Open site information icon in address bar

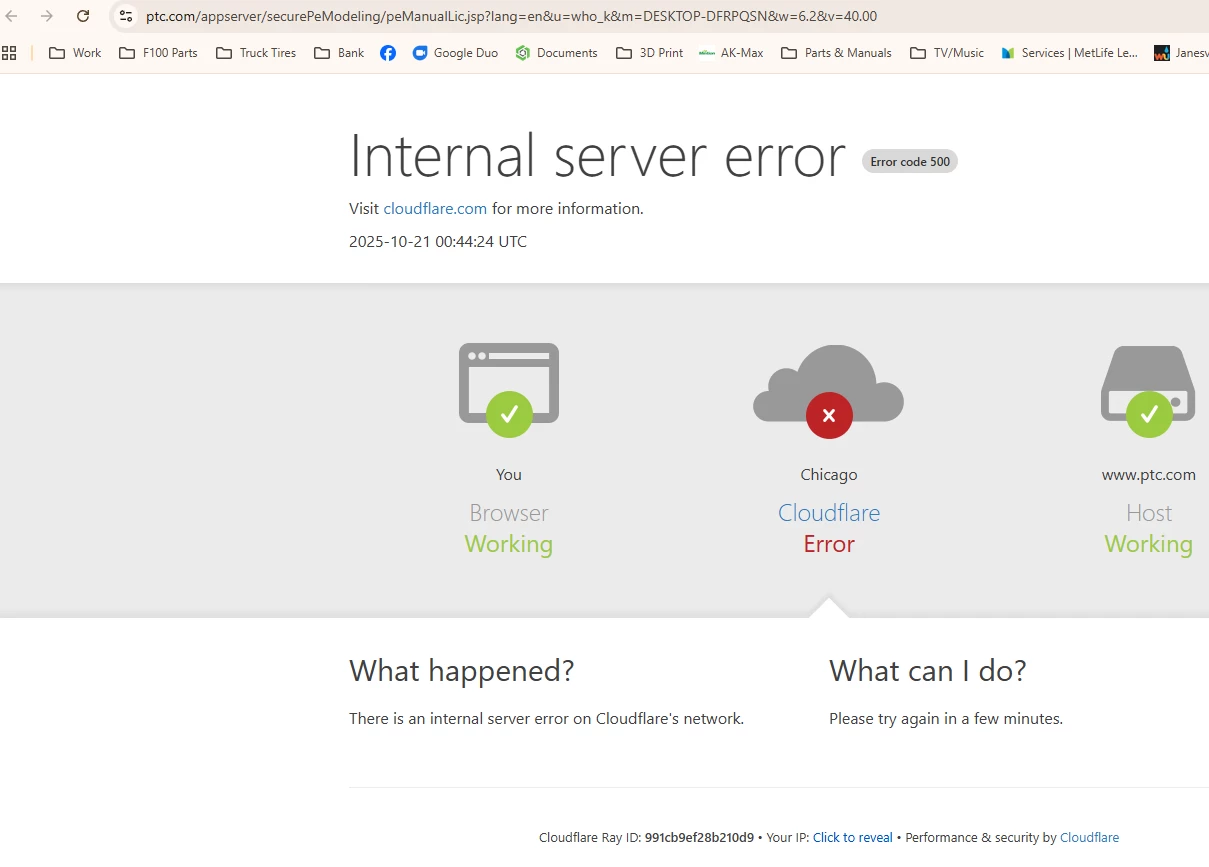tap(125, 16)
